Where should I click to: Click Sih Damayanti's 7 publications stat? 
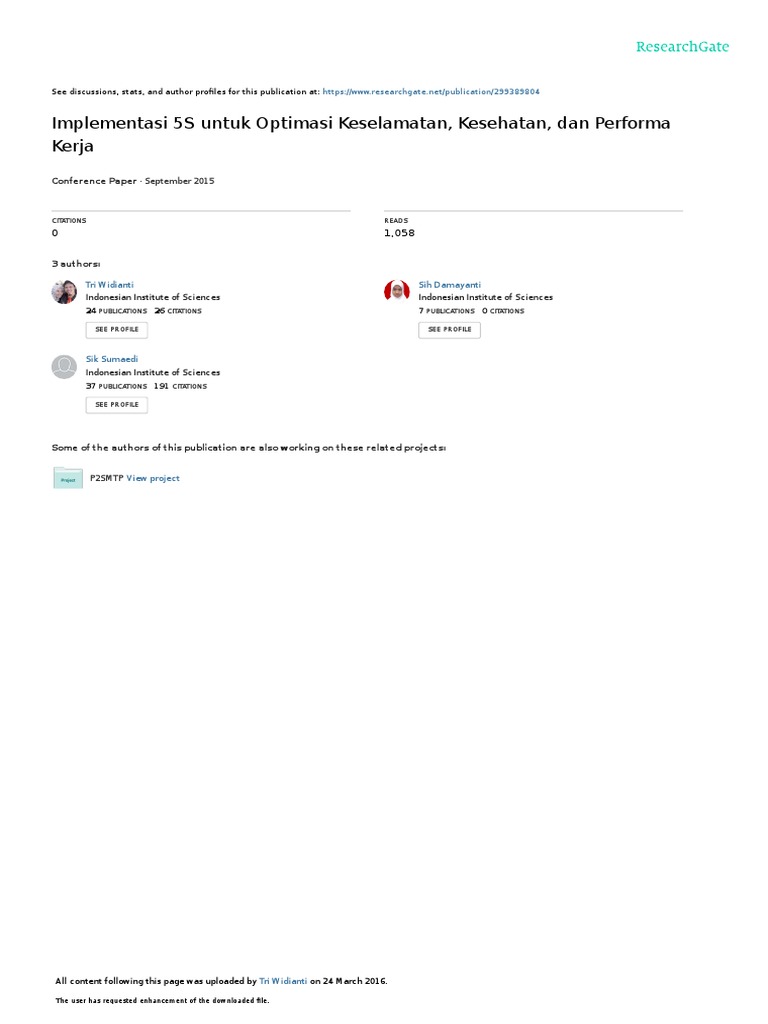click(x=446, y=311)
